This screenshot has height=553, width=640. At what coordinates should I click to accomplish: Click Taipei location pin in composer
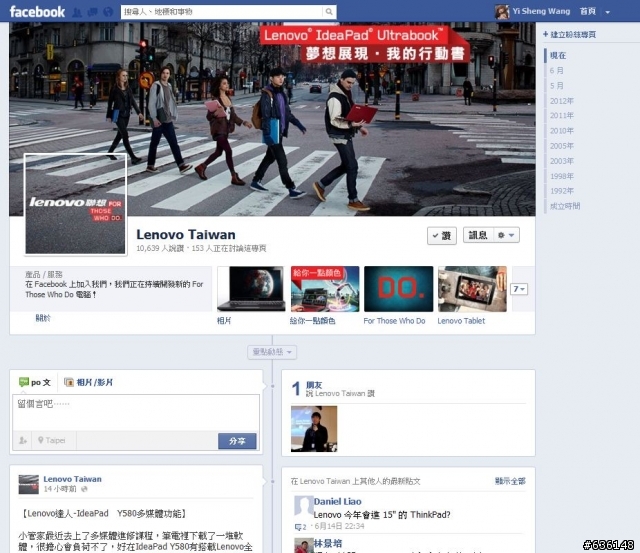(x=51, y=440)
